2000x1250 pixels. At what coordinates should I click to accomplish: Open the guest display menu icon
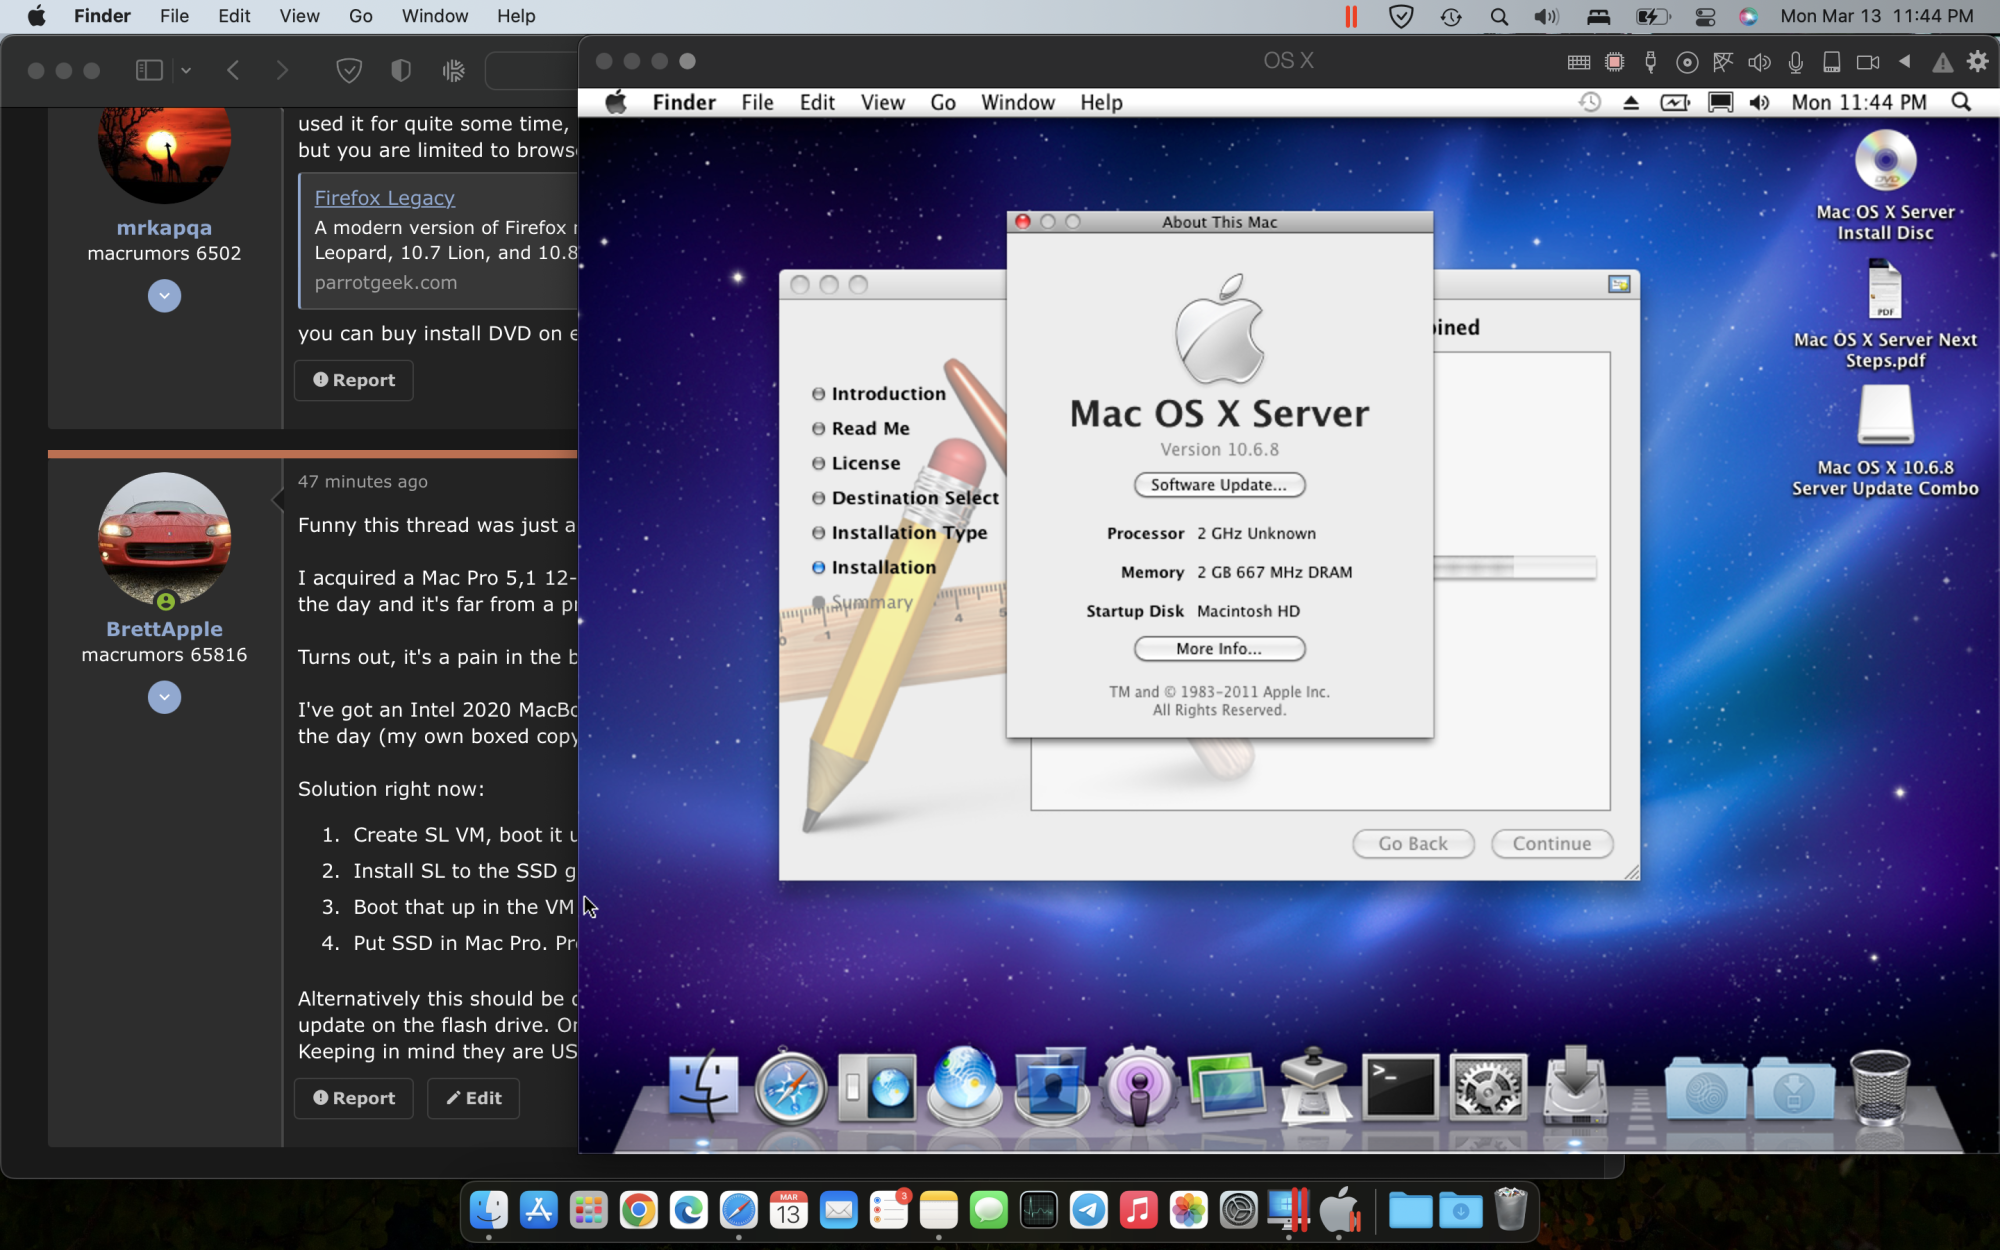pyautogui.click(x=1720, y=102)
